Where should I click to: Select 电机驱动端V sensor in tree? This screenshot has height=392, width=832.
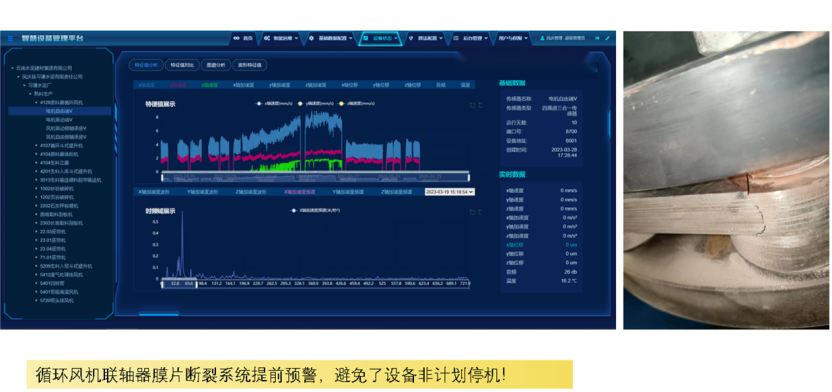pyautogui.click(x=59, y=120)
